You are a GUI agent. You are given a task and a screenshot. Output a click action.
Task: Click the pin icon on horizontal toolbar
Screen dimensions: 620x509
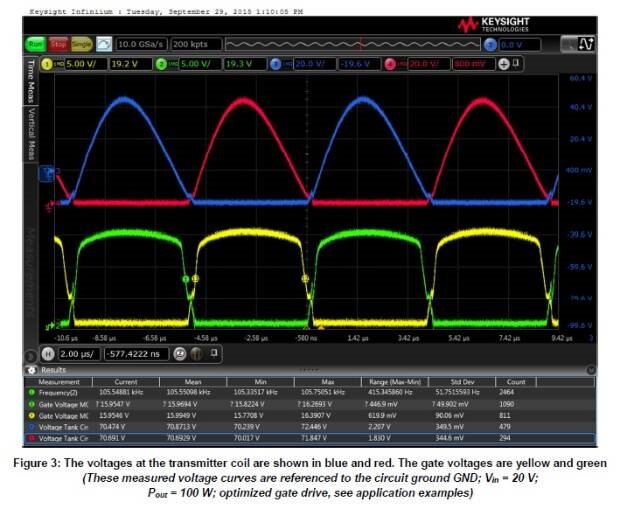pos(214,352)
